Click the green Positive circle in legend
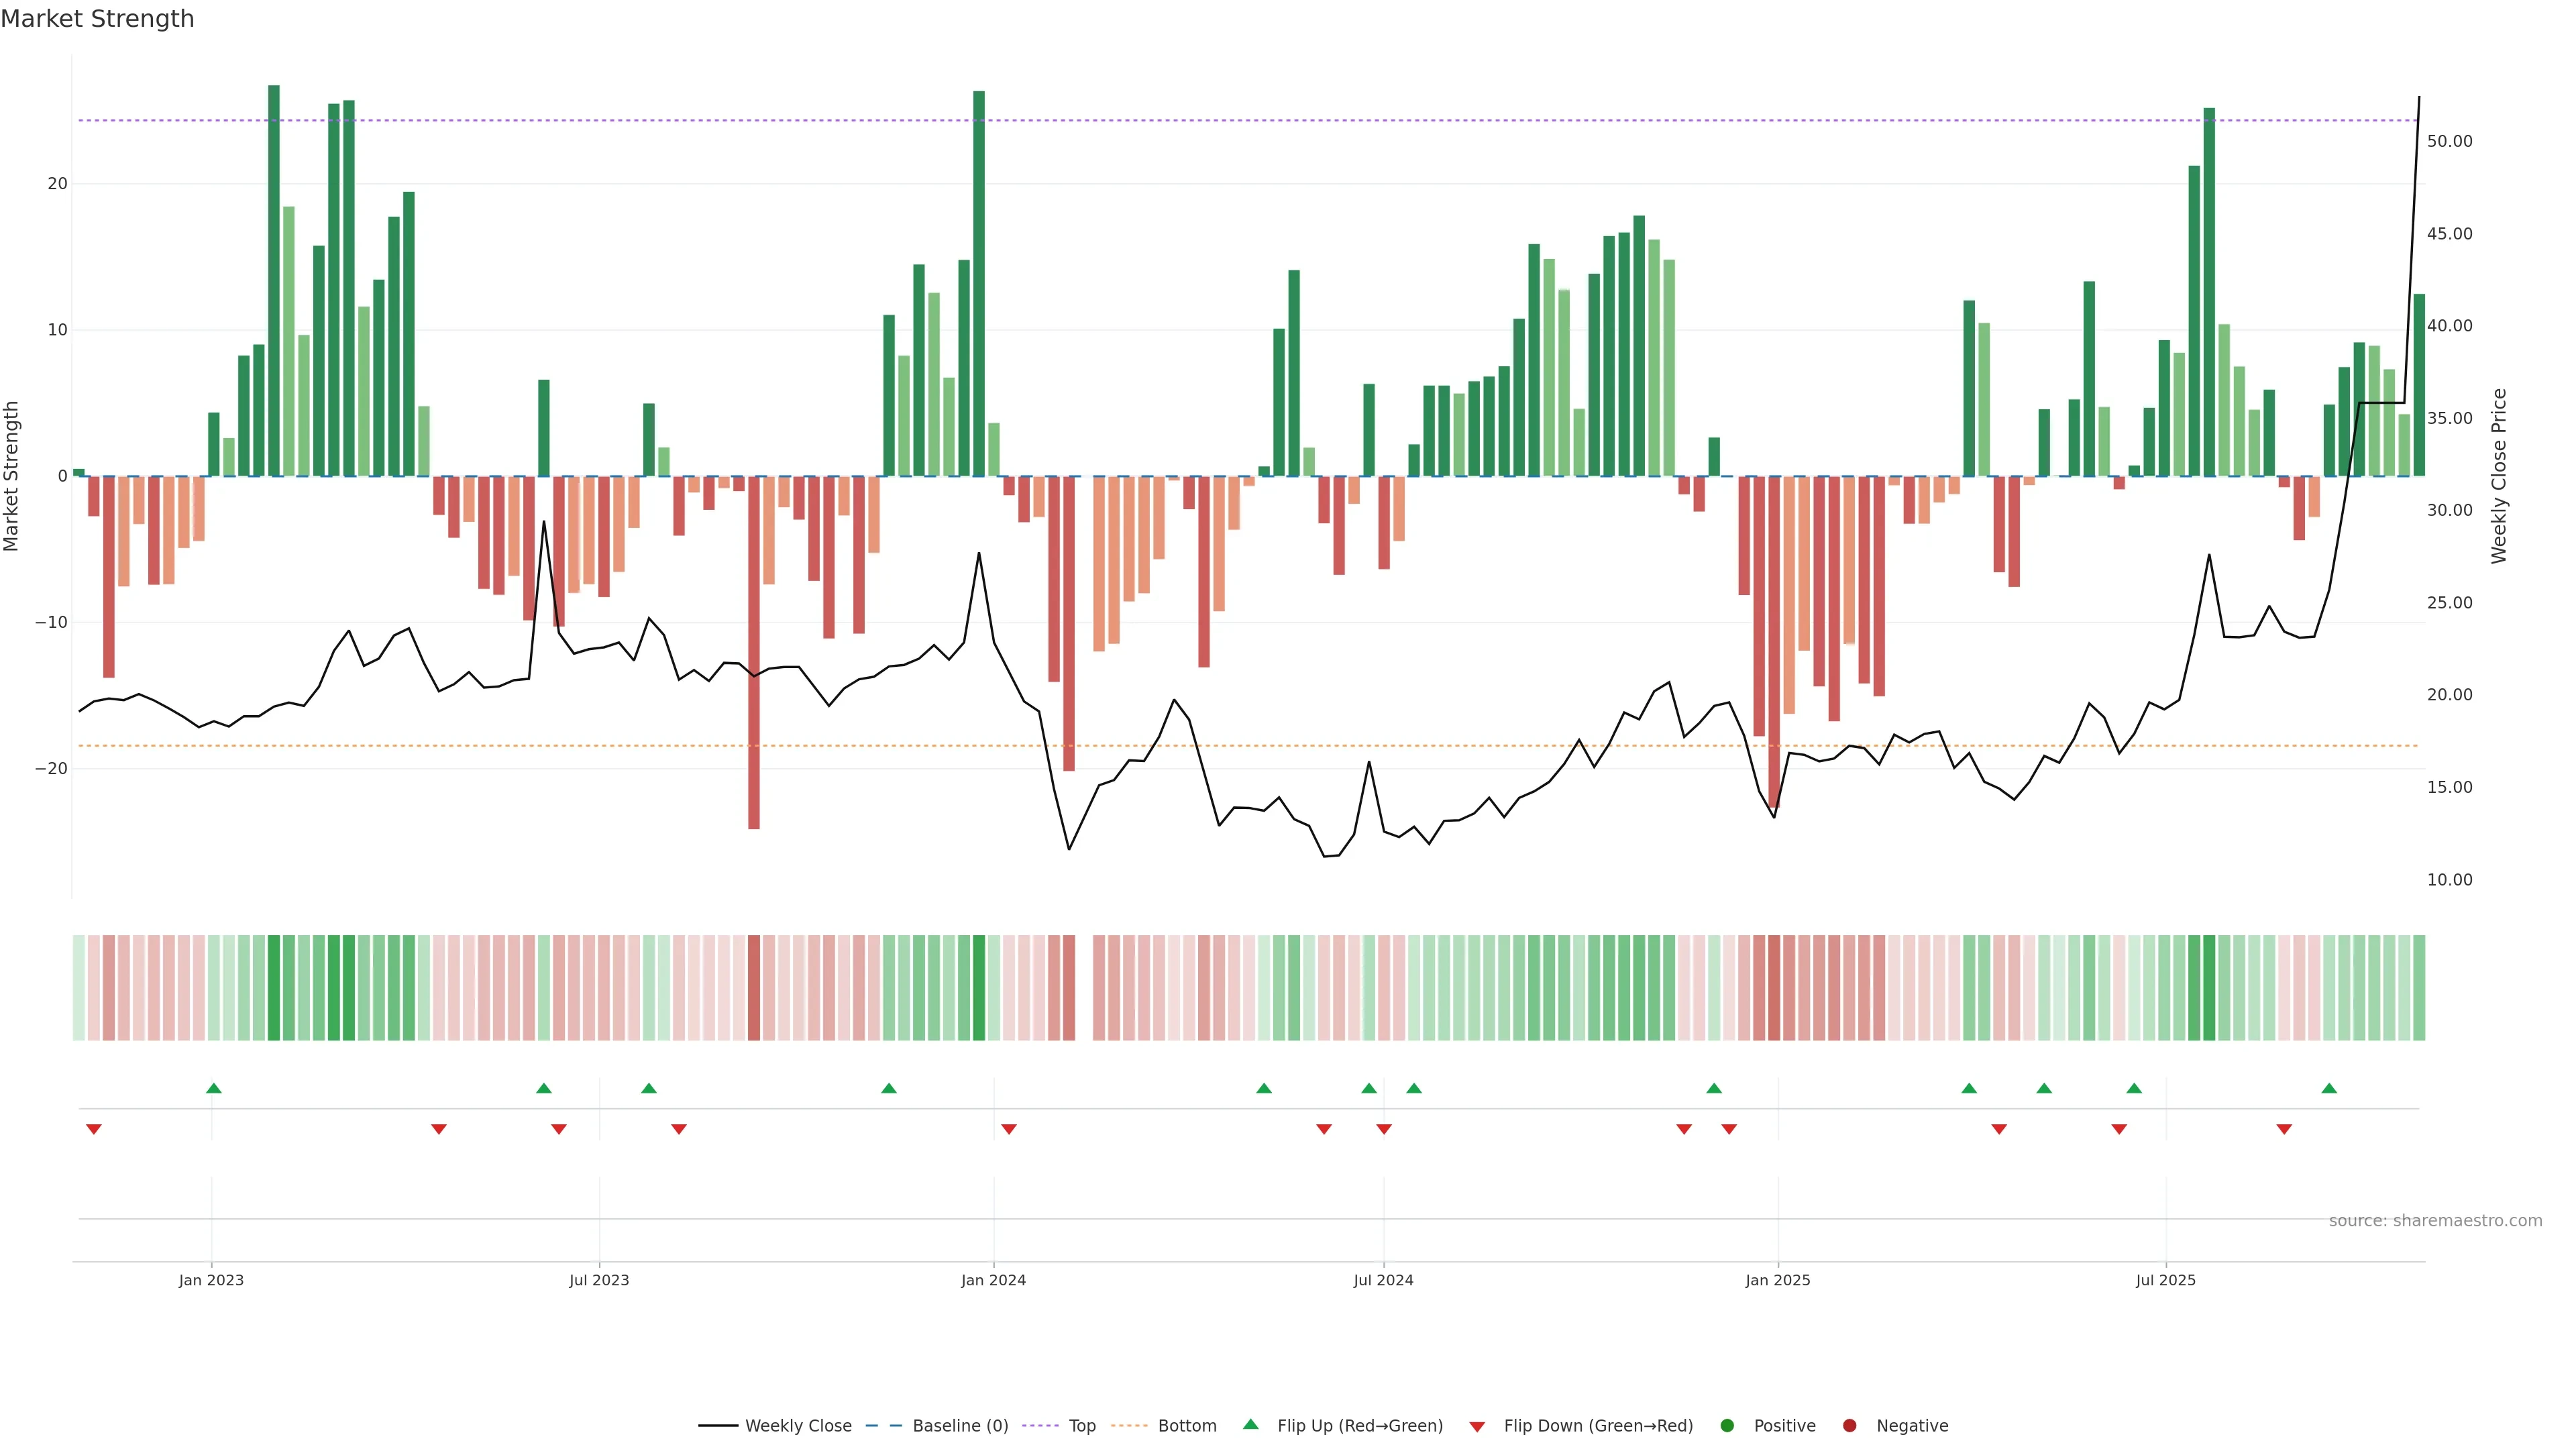Screen dimensions: 2576x1449 1727,1426
